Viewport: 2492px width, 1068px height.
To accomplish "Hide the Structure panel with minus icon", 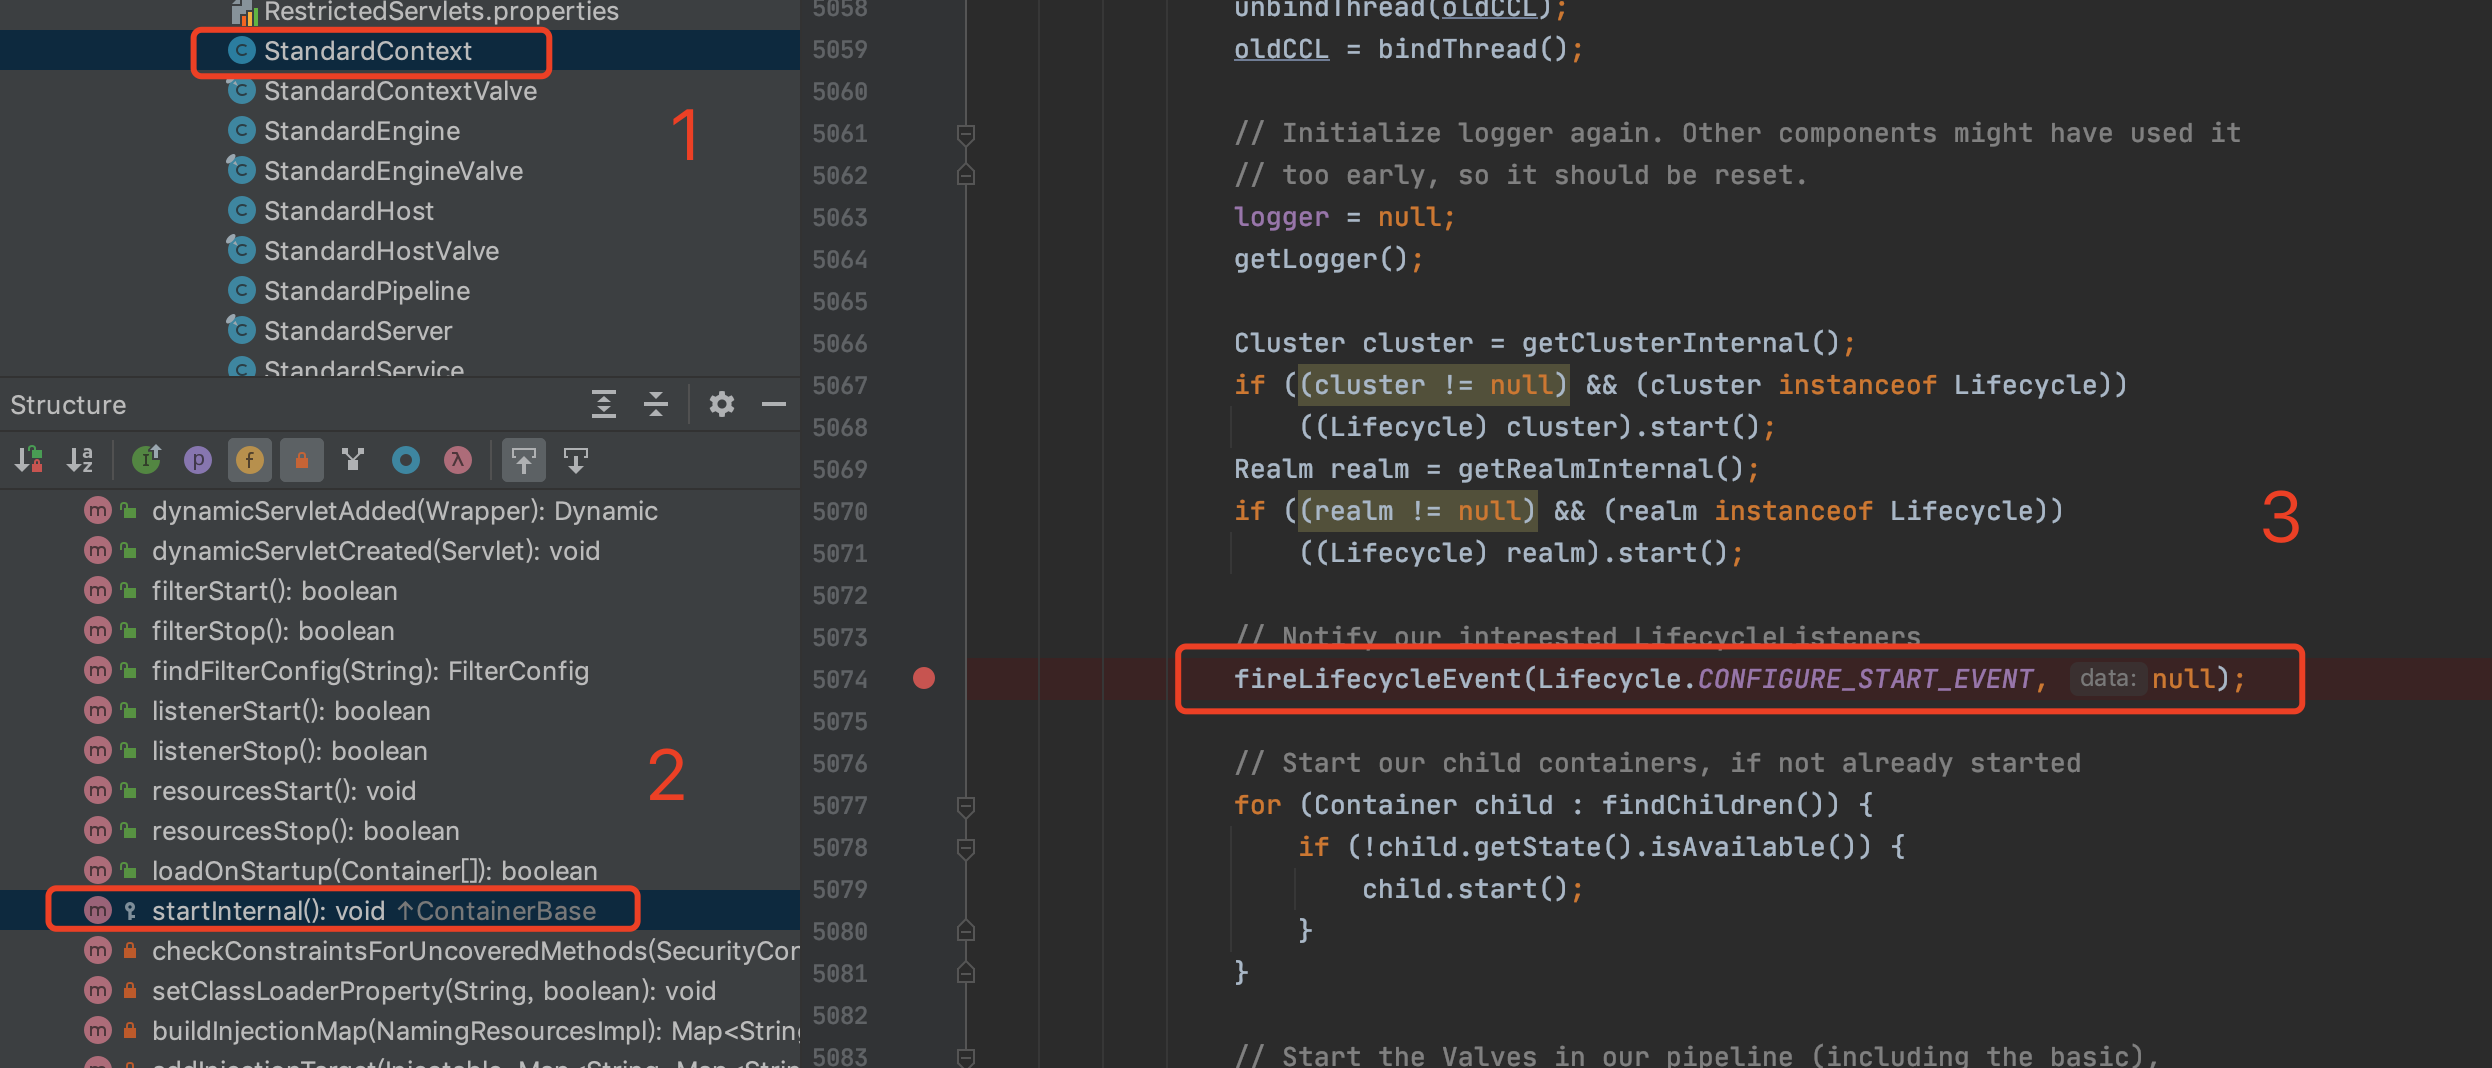I will tap(774, 404).
